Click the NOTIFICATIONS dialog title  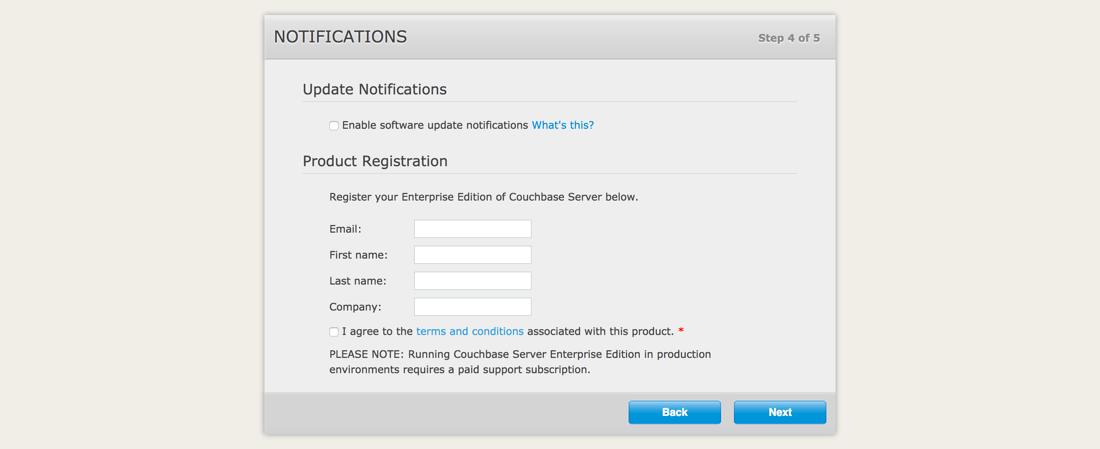point(340,37)
